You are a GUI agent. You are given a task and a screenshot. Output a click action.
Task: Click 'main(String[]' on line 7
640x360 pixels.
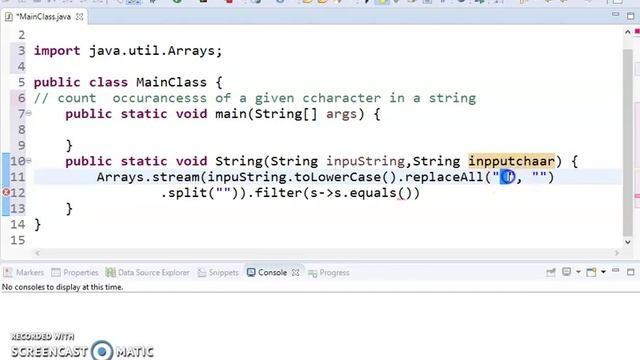click(x=266, y=114)
